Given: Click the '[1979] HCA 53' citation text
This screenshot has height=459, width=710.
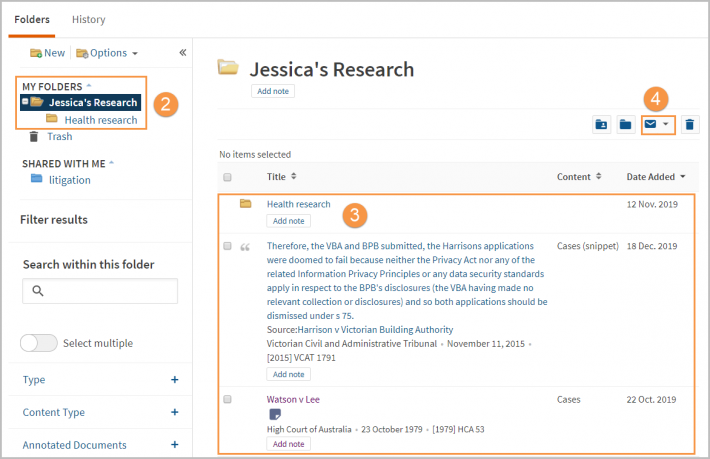Looking at the screenshot, I should (x=458, y=429).
